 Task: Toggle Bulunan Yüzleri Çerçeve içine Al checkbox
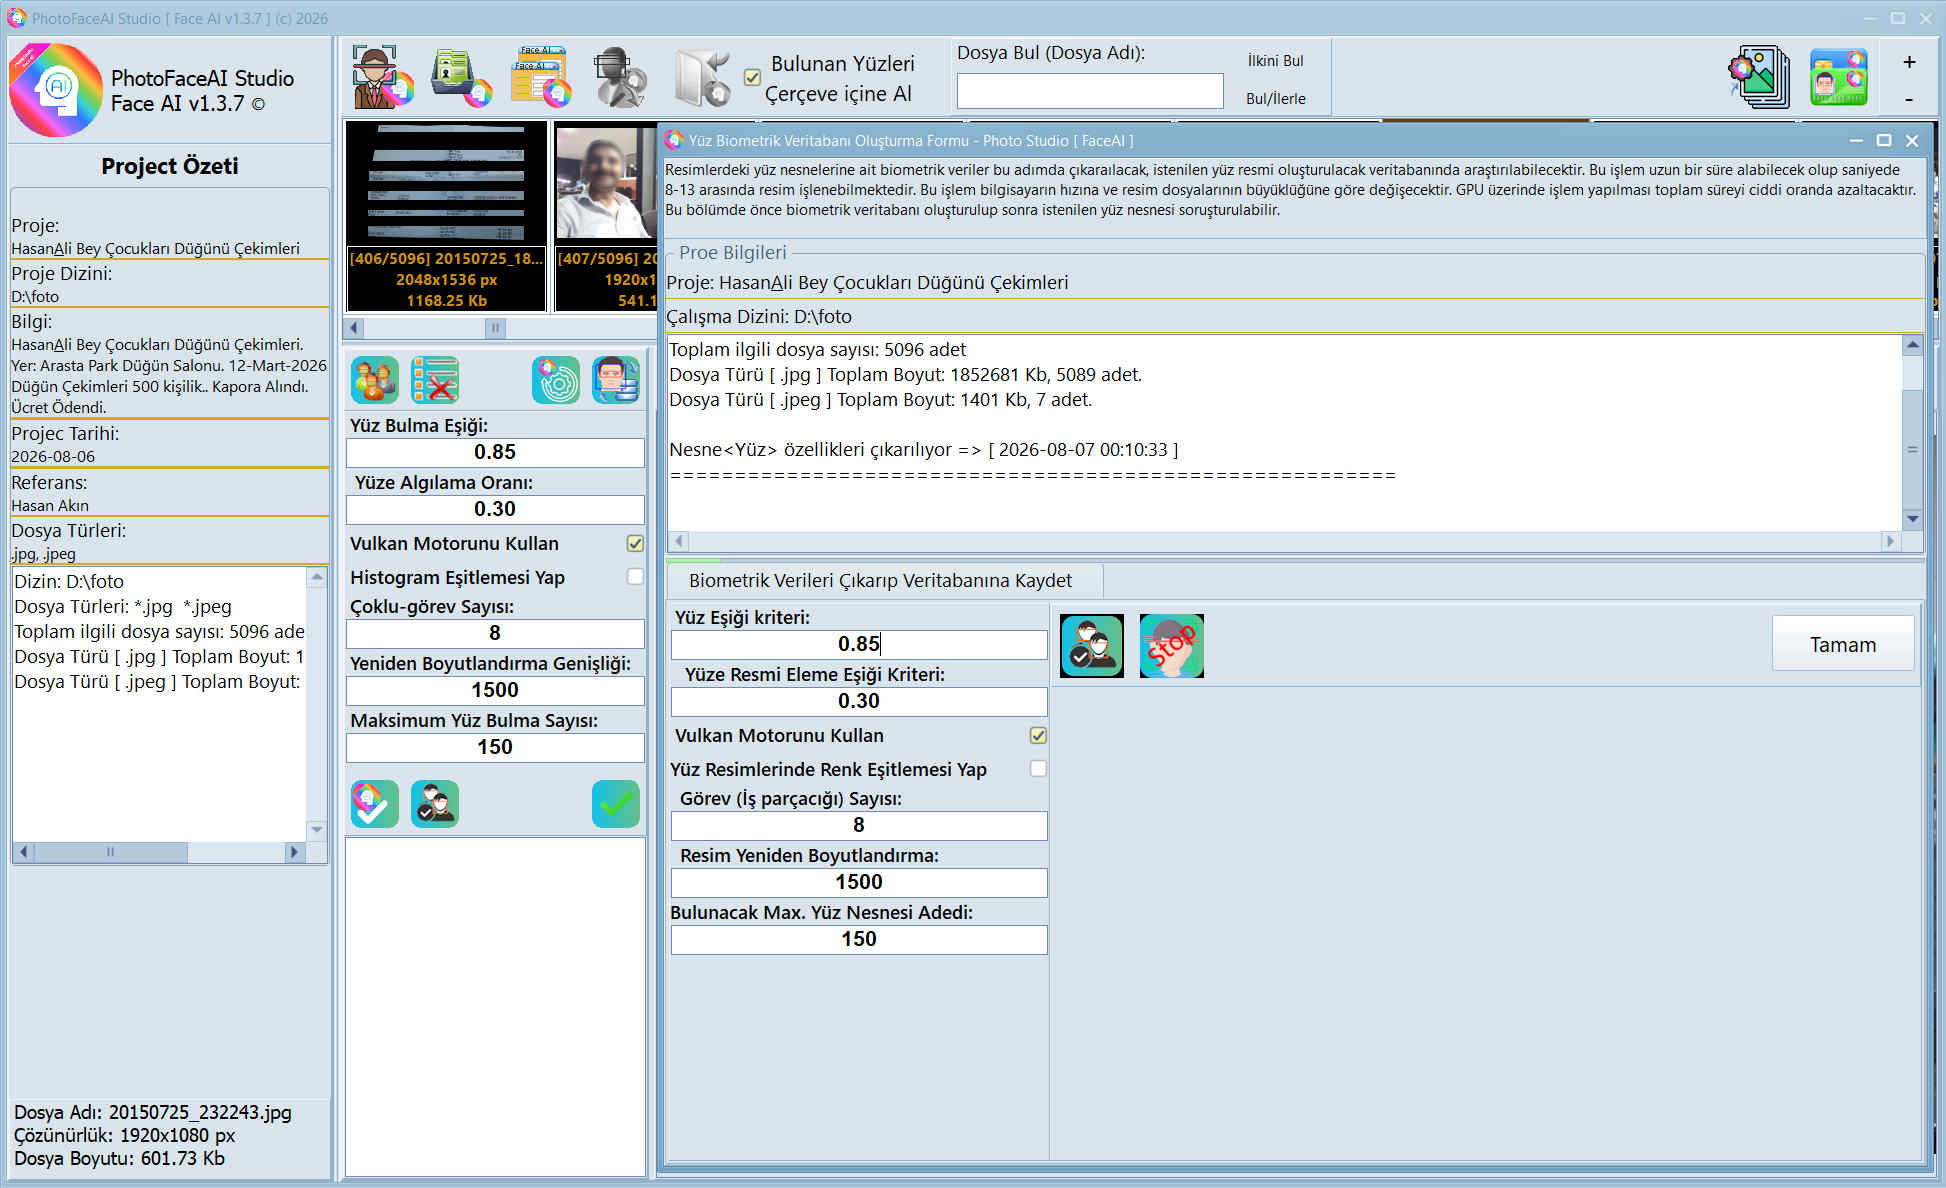752,77
